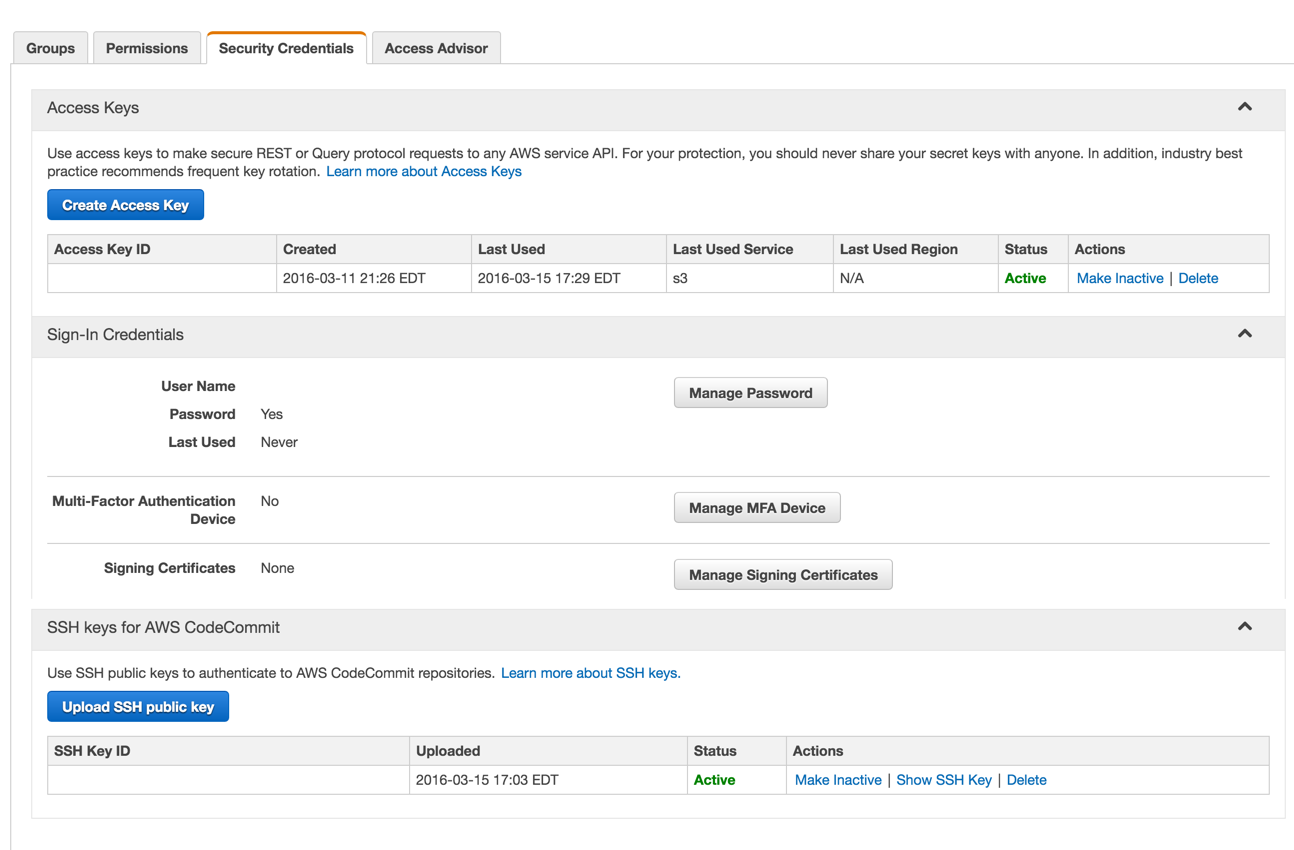Click Upload SSH public key button
1294x850 pixels.
(138, 707)
